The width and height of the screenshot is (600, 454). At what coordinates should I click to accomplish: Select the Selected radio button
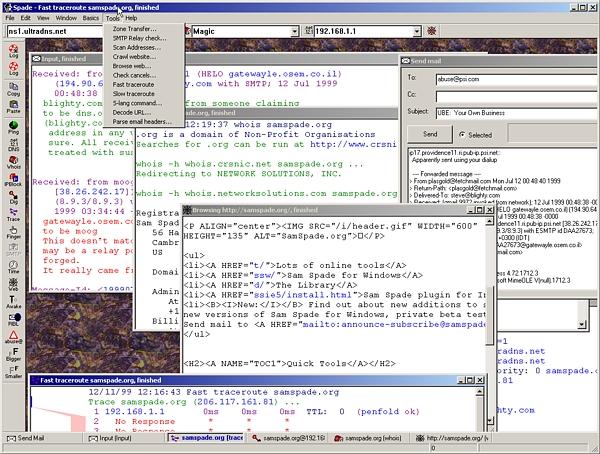[462, 135]
